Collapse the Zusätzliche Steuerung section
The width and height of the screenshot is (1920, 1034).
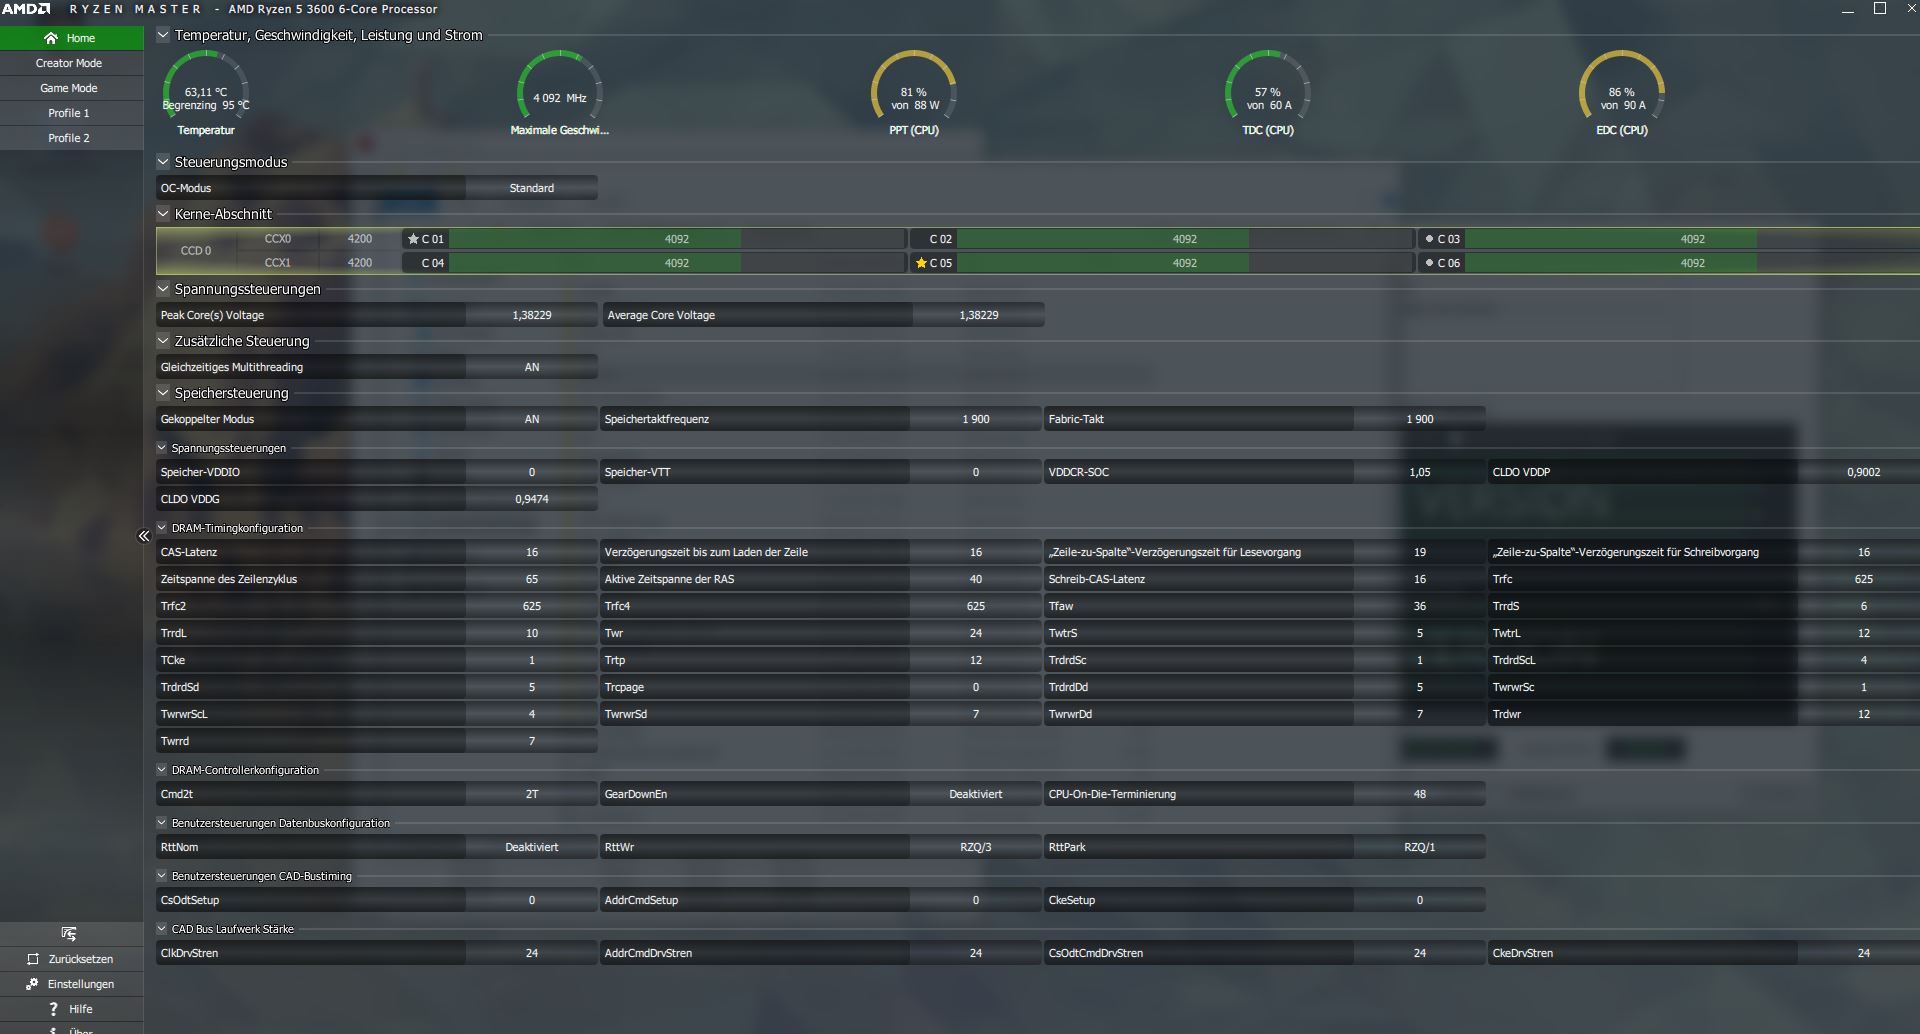[x=163, y=340]
